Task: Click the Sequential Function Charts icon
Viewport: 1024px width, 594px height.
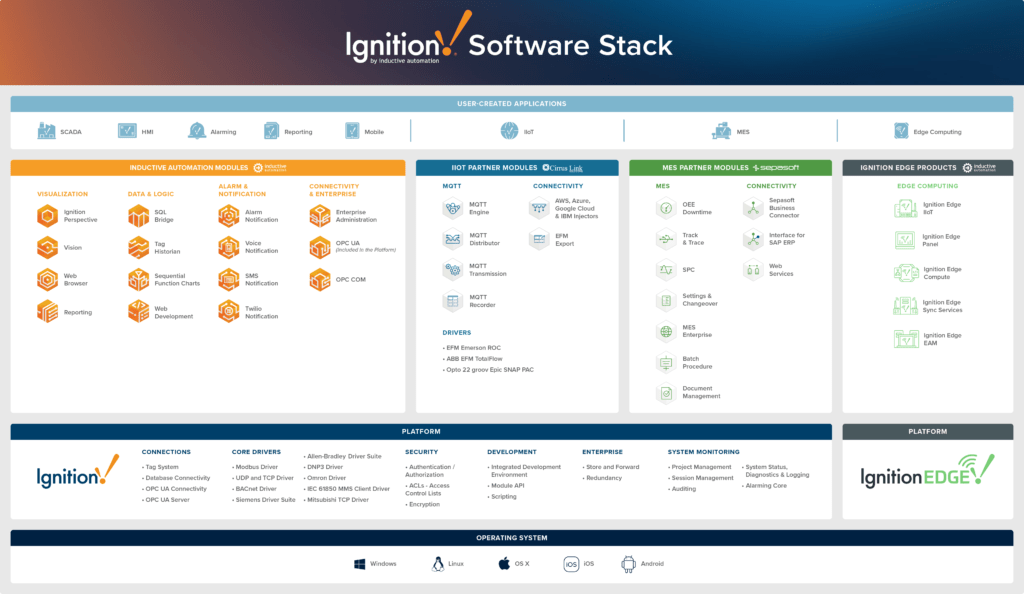Action: [x=138, y=279]
